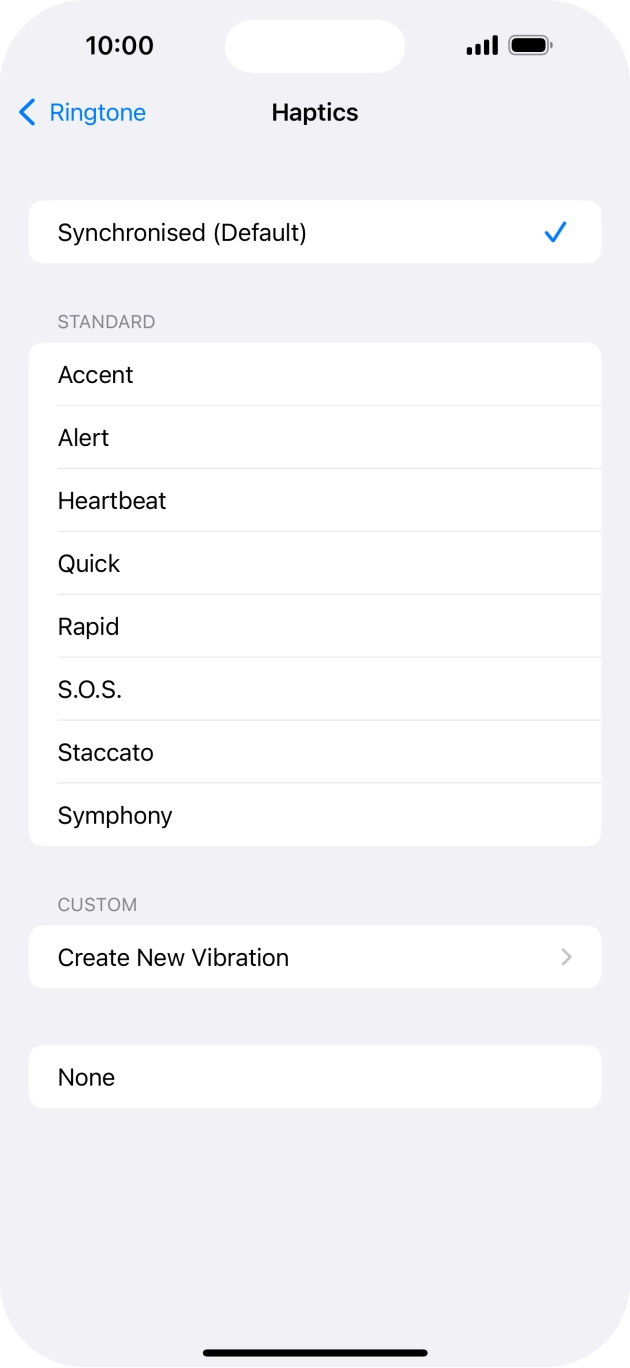Screen dimensions: 630x1368
Task: Tap the Haptics title
Action: (x=314, y=112)
